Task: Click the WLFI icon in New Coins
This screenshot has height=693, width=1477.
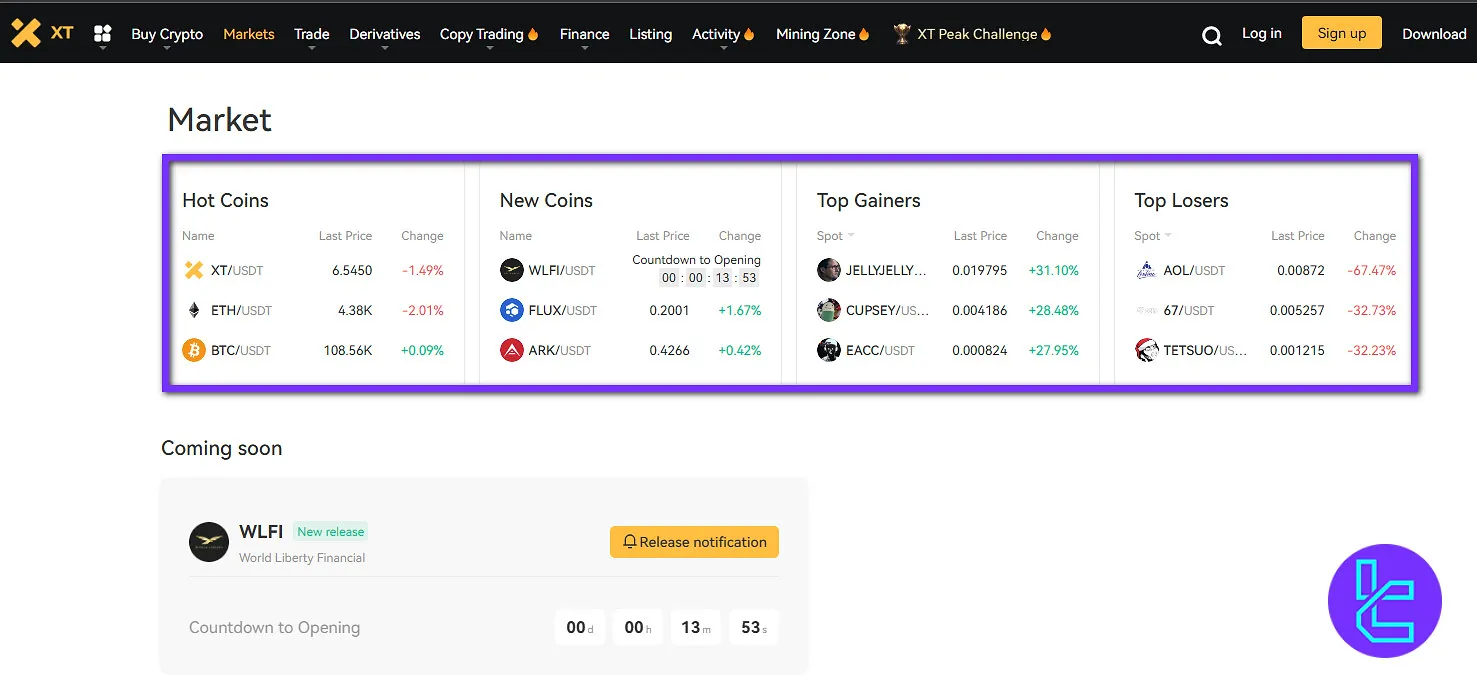Action: (x=511, y=270)
